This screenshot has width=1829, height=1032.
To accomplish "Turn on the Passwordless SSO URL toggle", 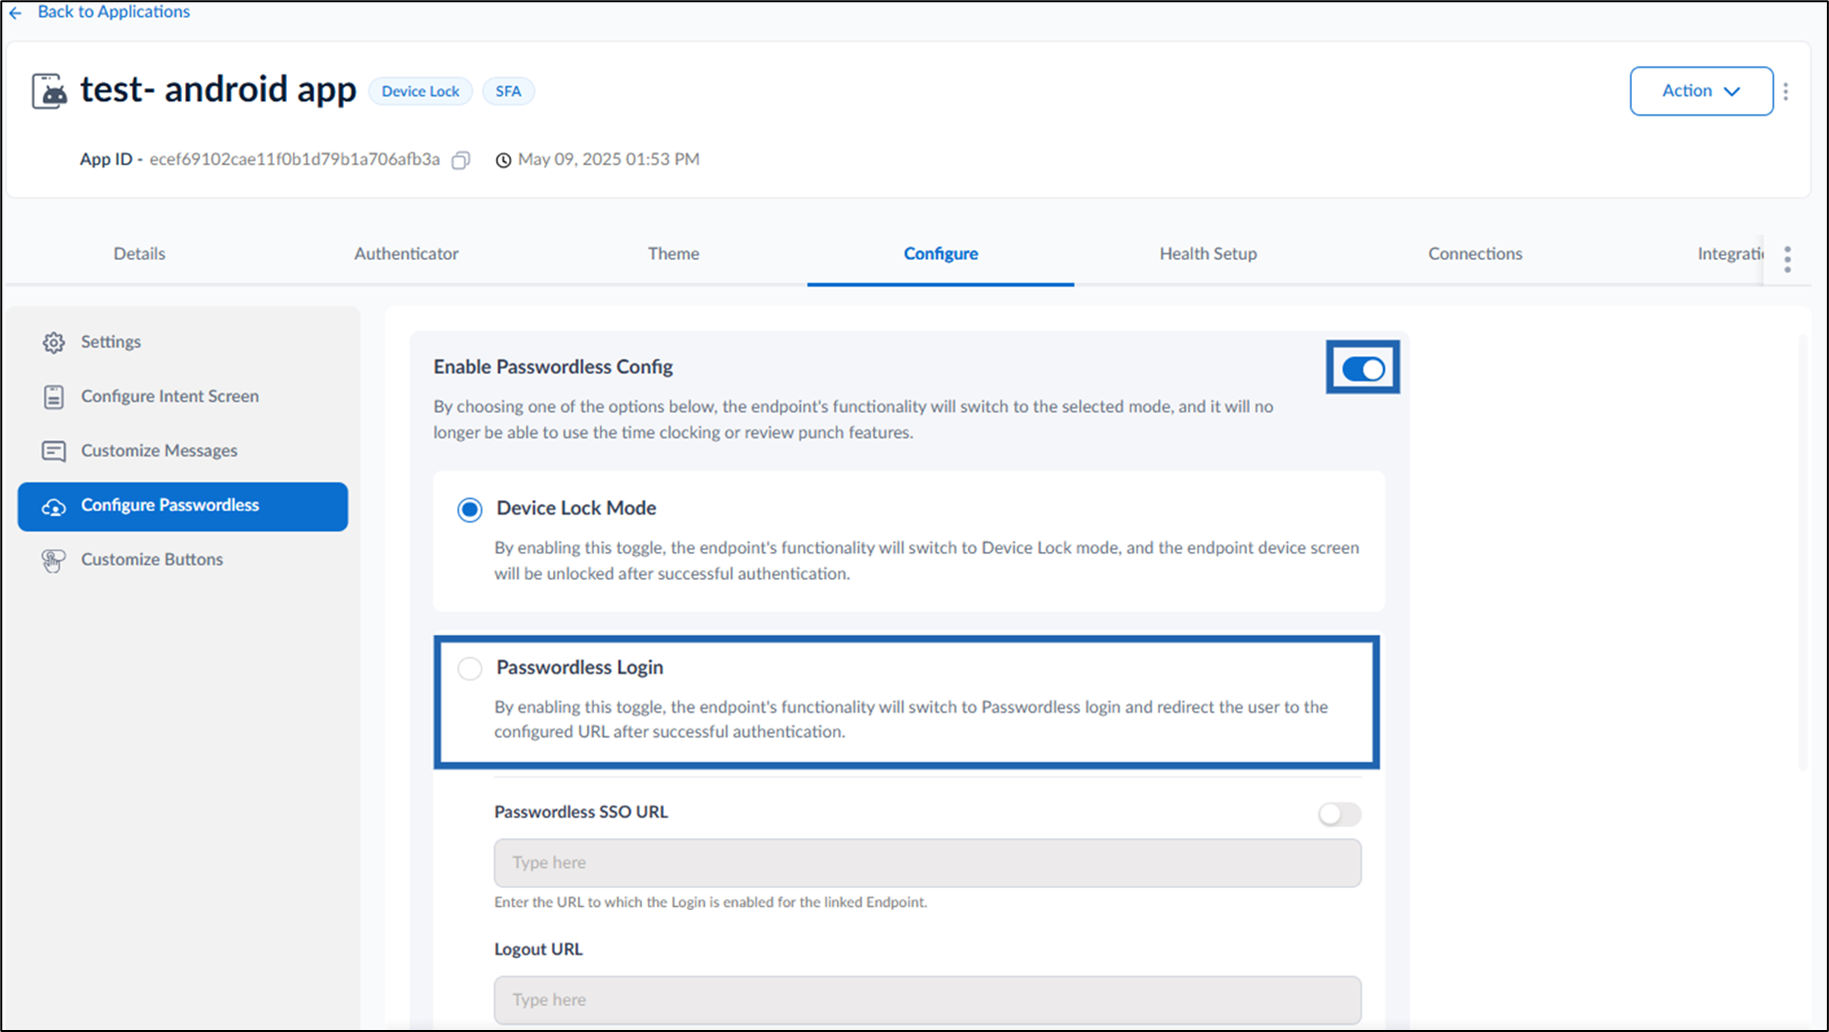I will click(x=1339, y=814).
